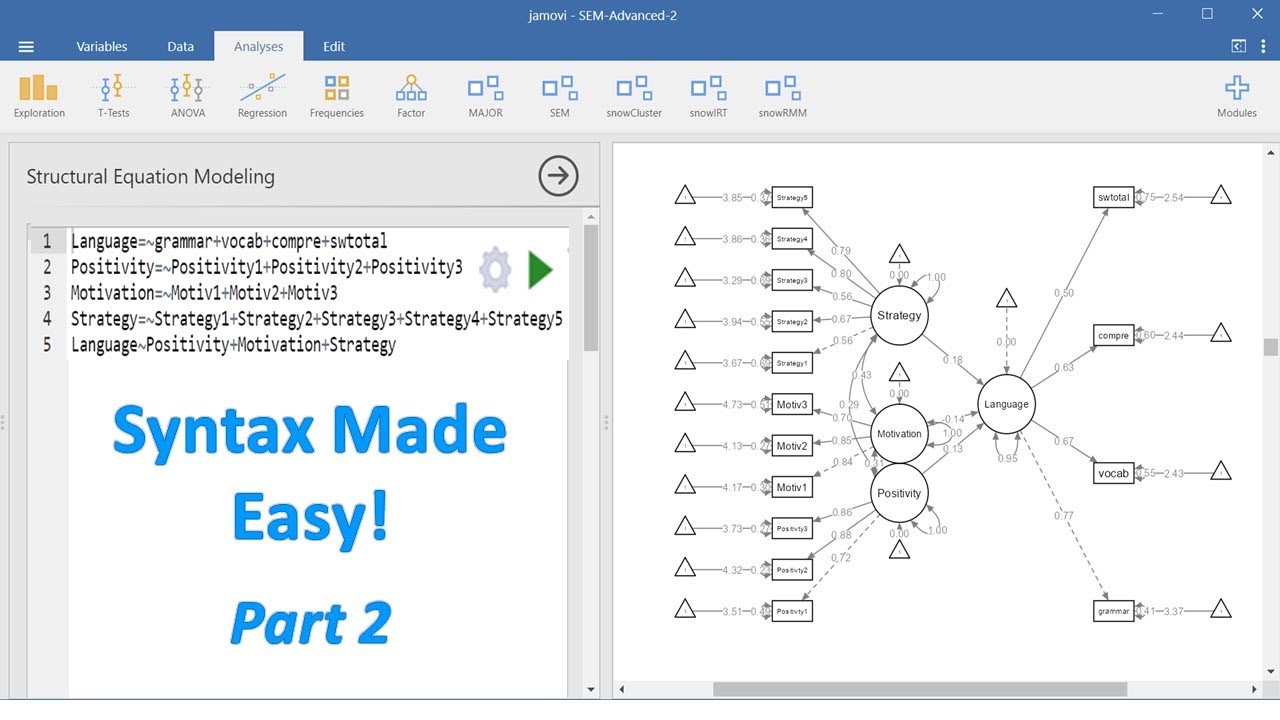
Task: Click syntax line 4 Strategy definition
Action: tap(316, 319)
